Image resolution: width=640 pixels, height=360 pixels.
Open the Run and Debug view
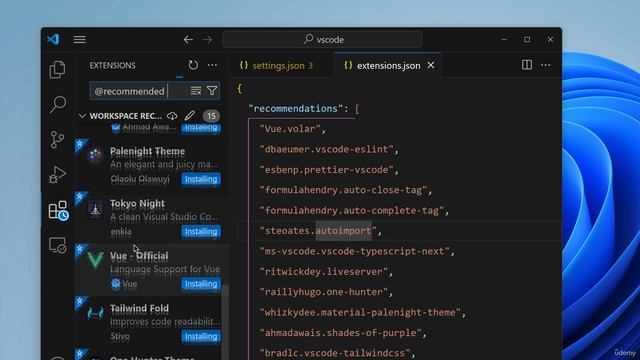(x=57, y=175)
